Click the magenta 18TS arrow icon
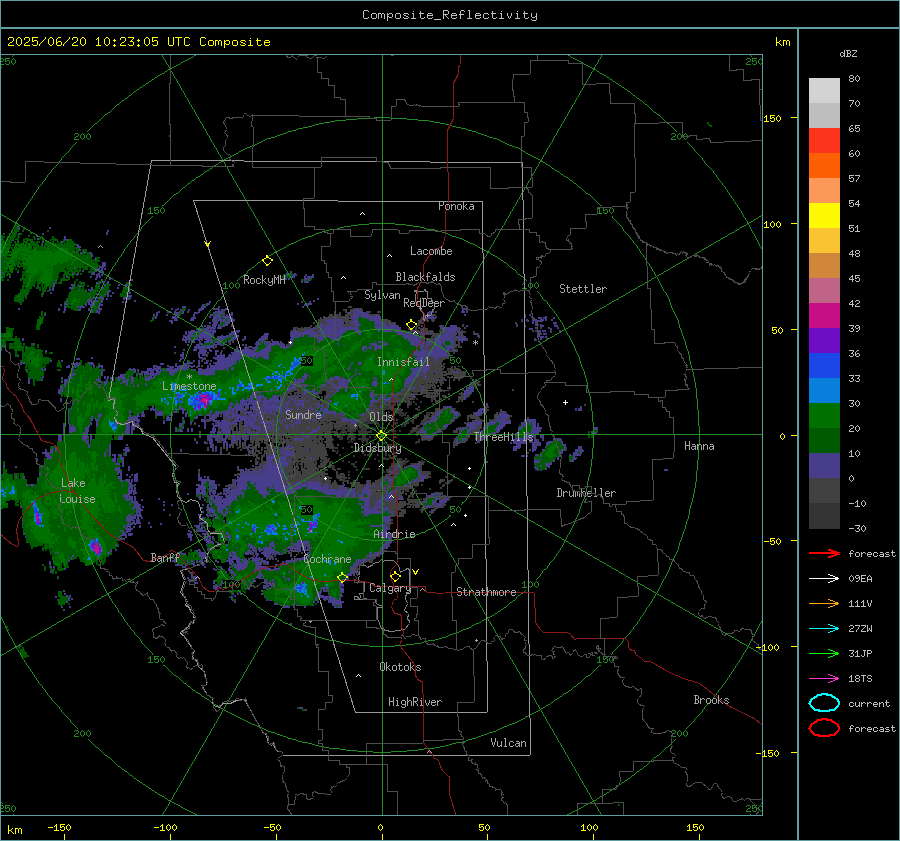Viewport: 900px width, 841px height. click(x=824, y=679)
